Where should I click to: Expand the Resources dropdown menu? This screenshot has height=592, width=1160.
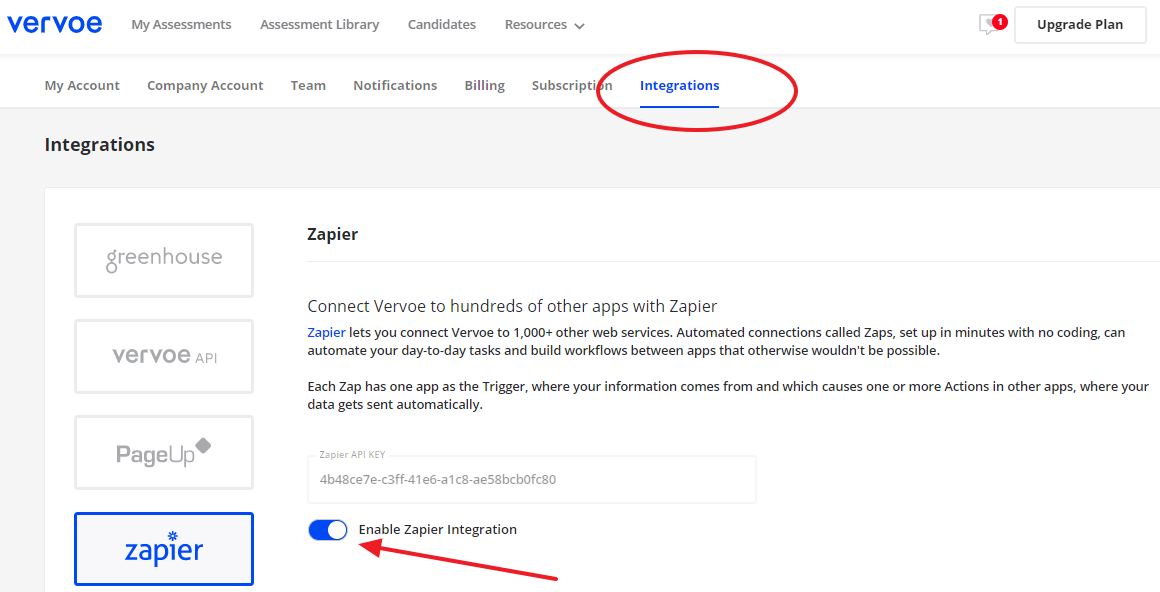coord(544,25)
